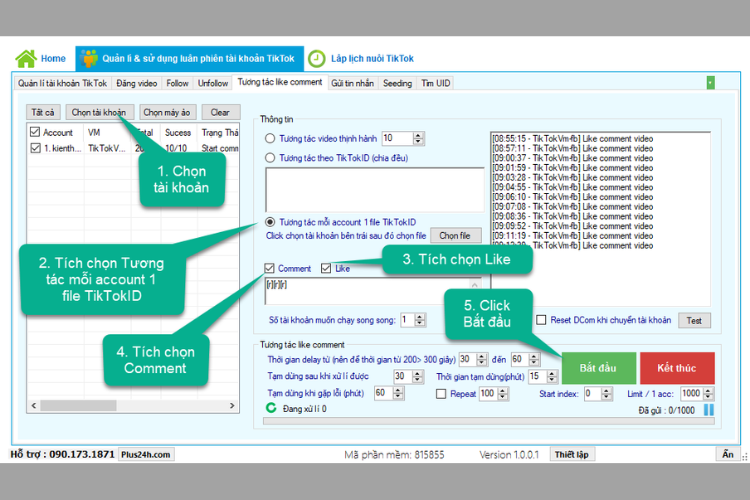
Task: Adjust the Repeat count 100 stepper
Action: (503, 394)
